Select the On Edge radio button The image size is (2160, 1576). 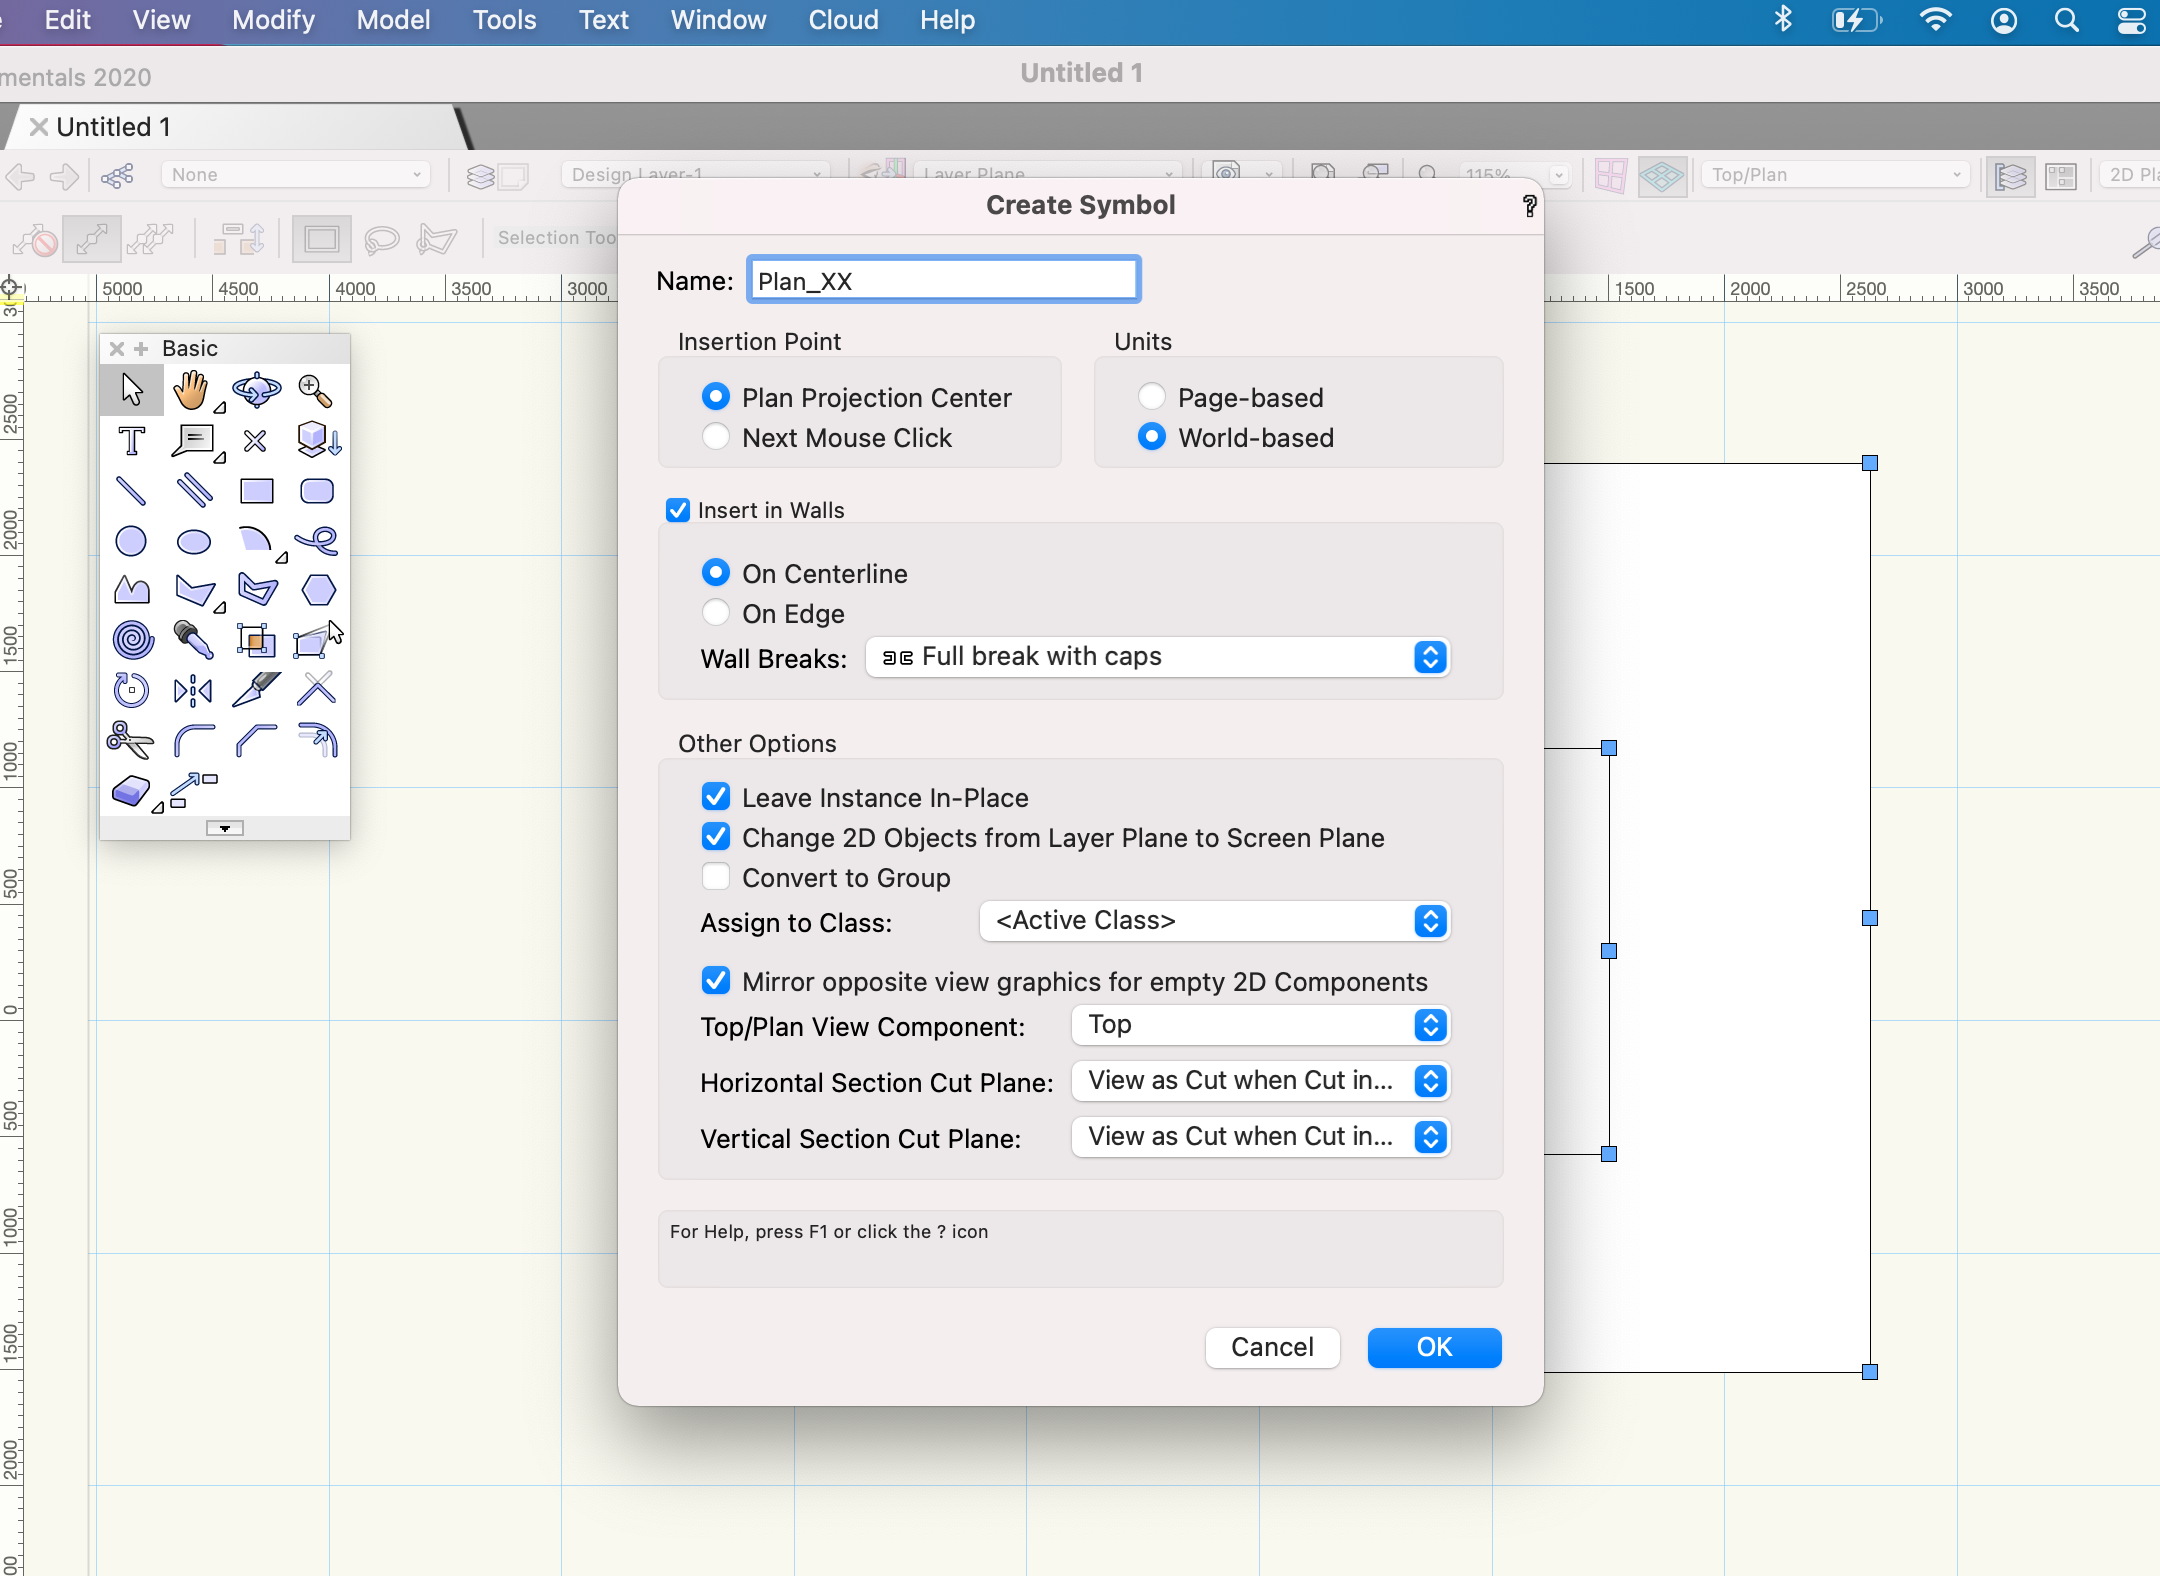pyautogui.click(x=716, y=612)
